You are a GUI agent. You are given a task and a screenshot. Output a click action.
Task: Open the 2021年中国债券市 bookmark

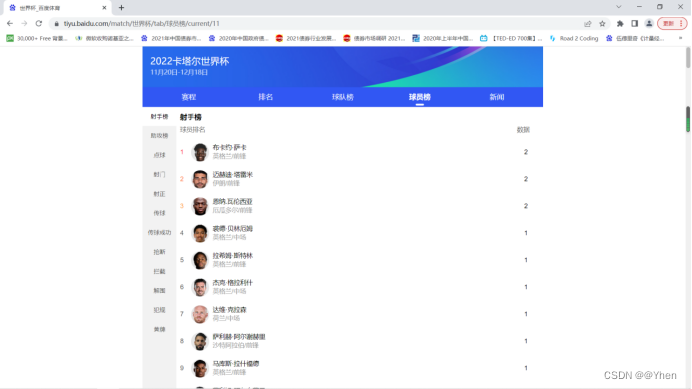pyautogui.click(x=171, y=38)
